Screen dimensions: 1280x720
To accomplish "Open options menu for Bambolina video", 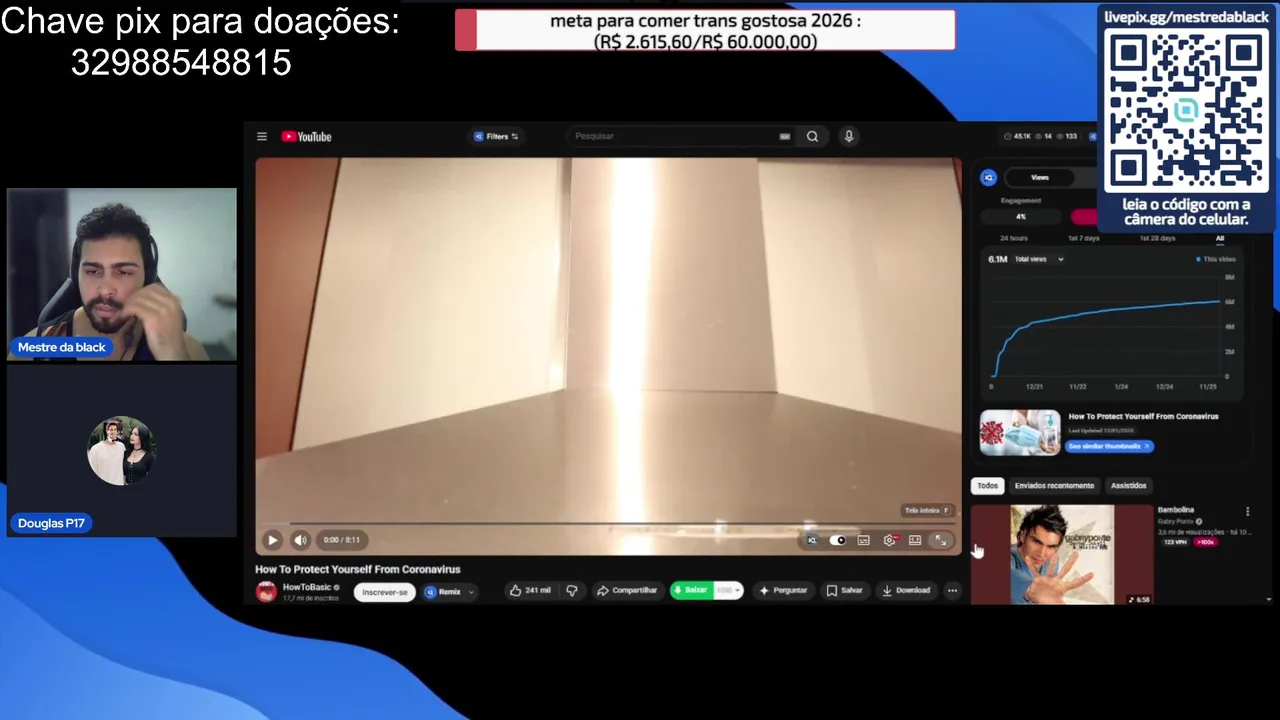I will [x=1247, y=512].
